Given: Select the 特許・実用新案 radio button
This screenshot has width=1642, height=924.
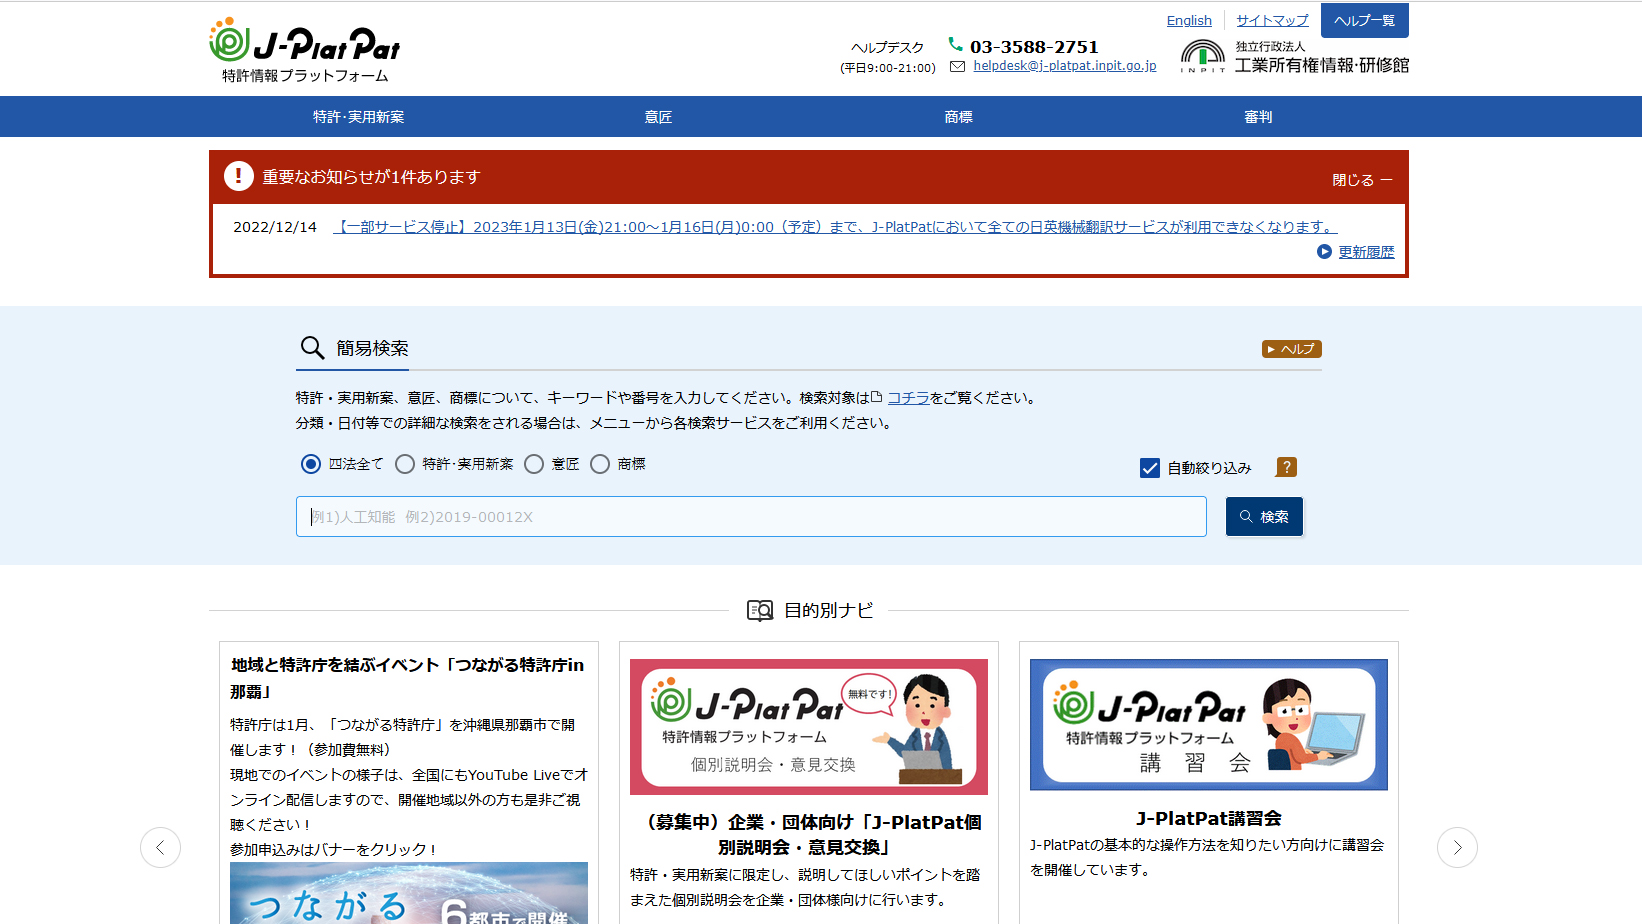Looking at the screenshot, I should (405, 464).
